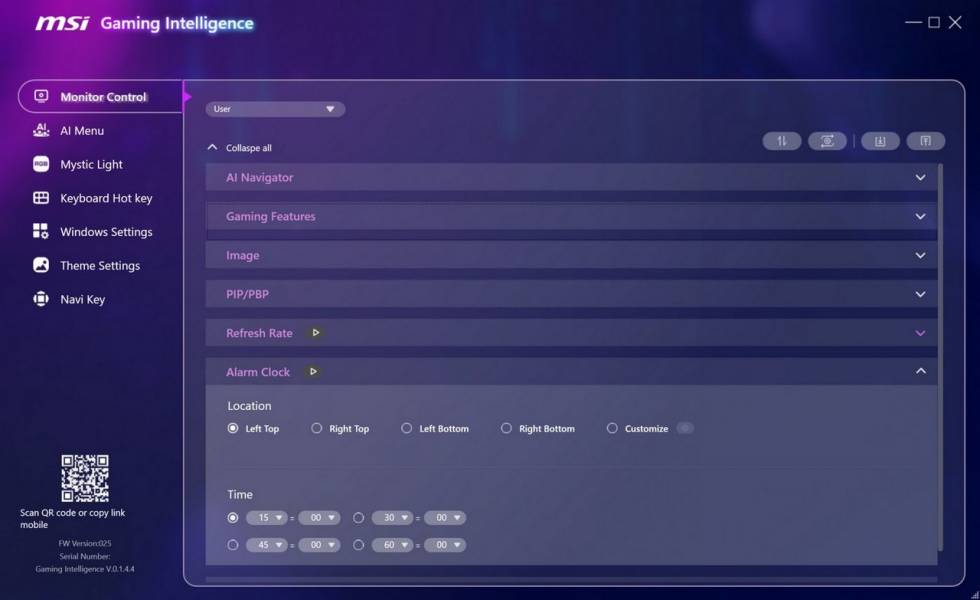Image resolution: width=980 pixels, height=600 pixels.
Task: Select the 45:00 time preset radio
Action: [x=233, y=545]
